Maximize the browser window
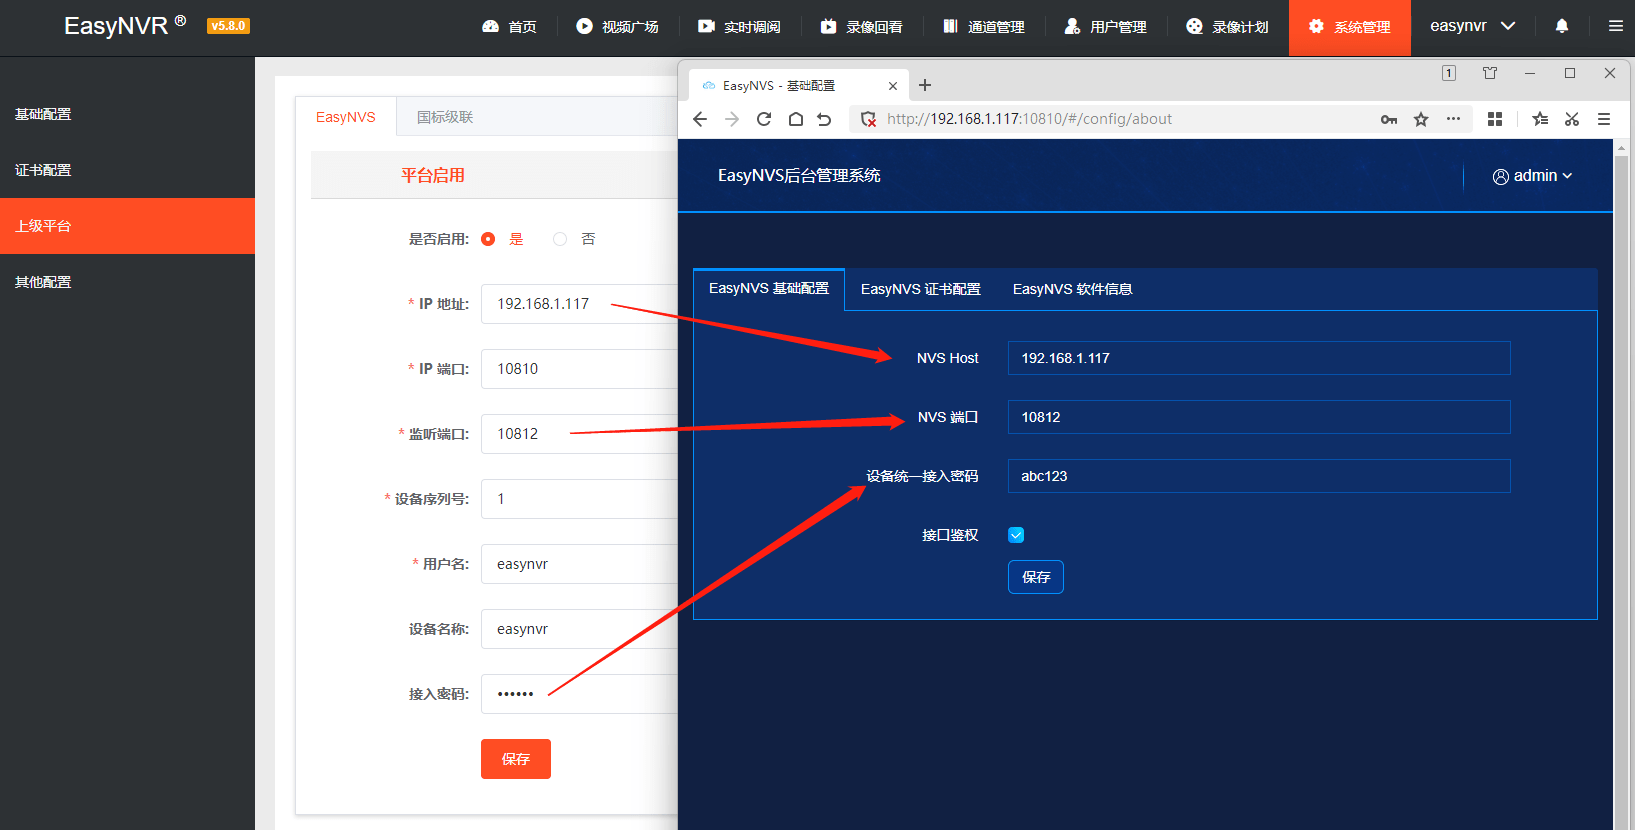The width and height of the screenshot is (1635, 830). click(1570, 73)
